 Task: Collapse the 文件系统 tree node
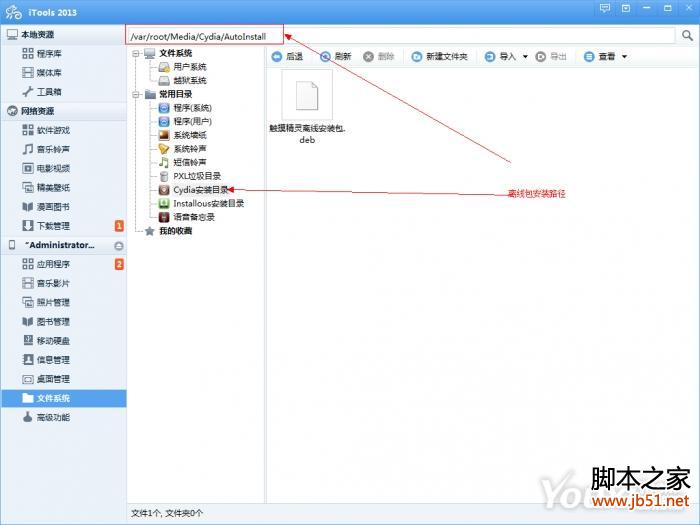136,53
